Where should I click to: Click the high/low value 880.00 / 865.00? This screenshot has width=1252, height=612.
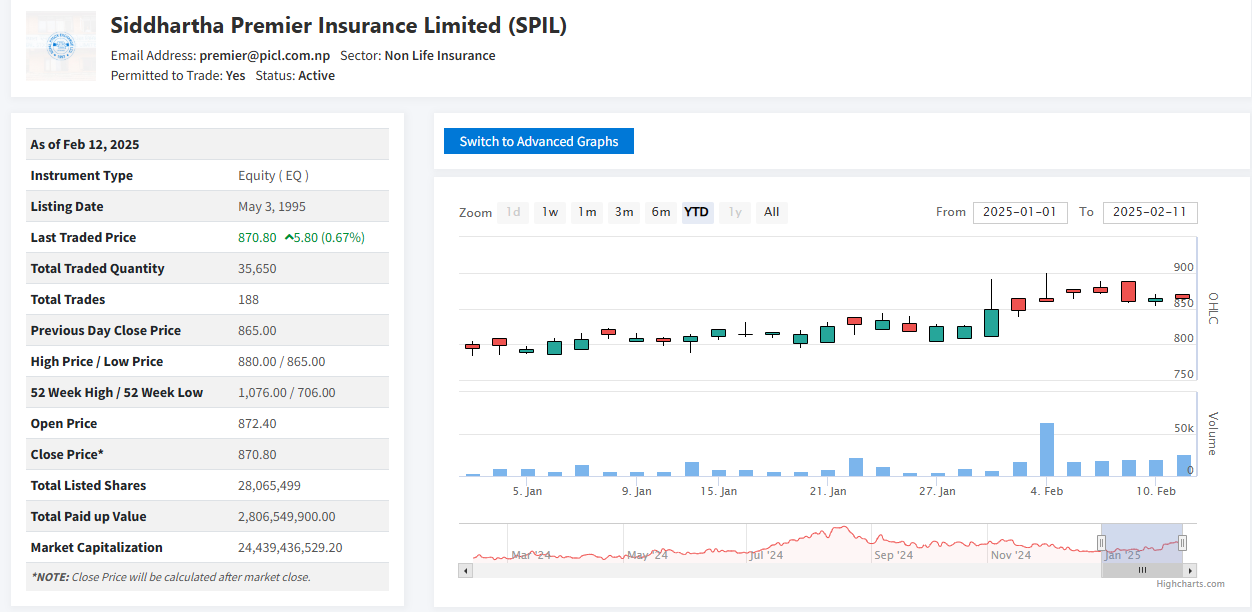point(281,362)
